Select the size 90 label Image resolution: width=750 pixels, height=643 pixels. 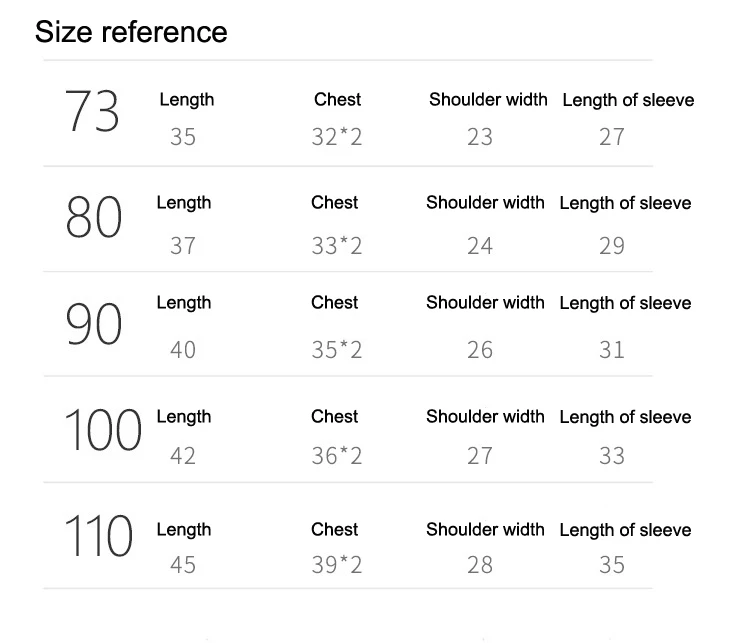pyautogui.click(x=94, y=324)
